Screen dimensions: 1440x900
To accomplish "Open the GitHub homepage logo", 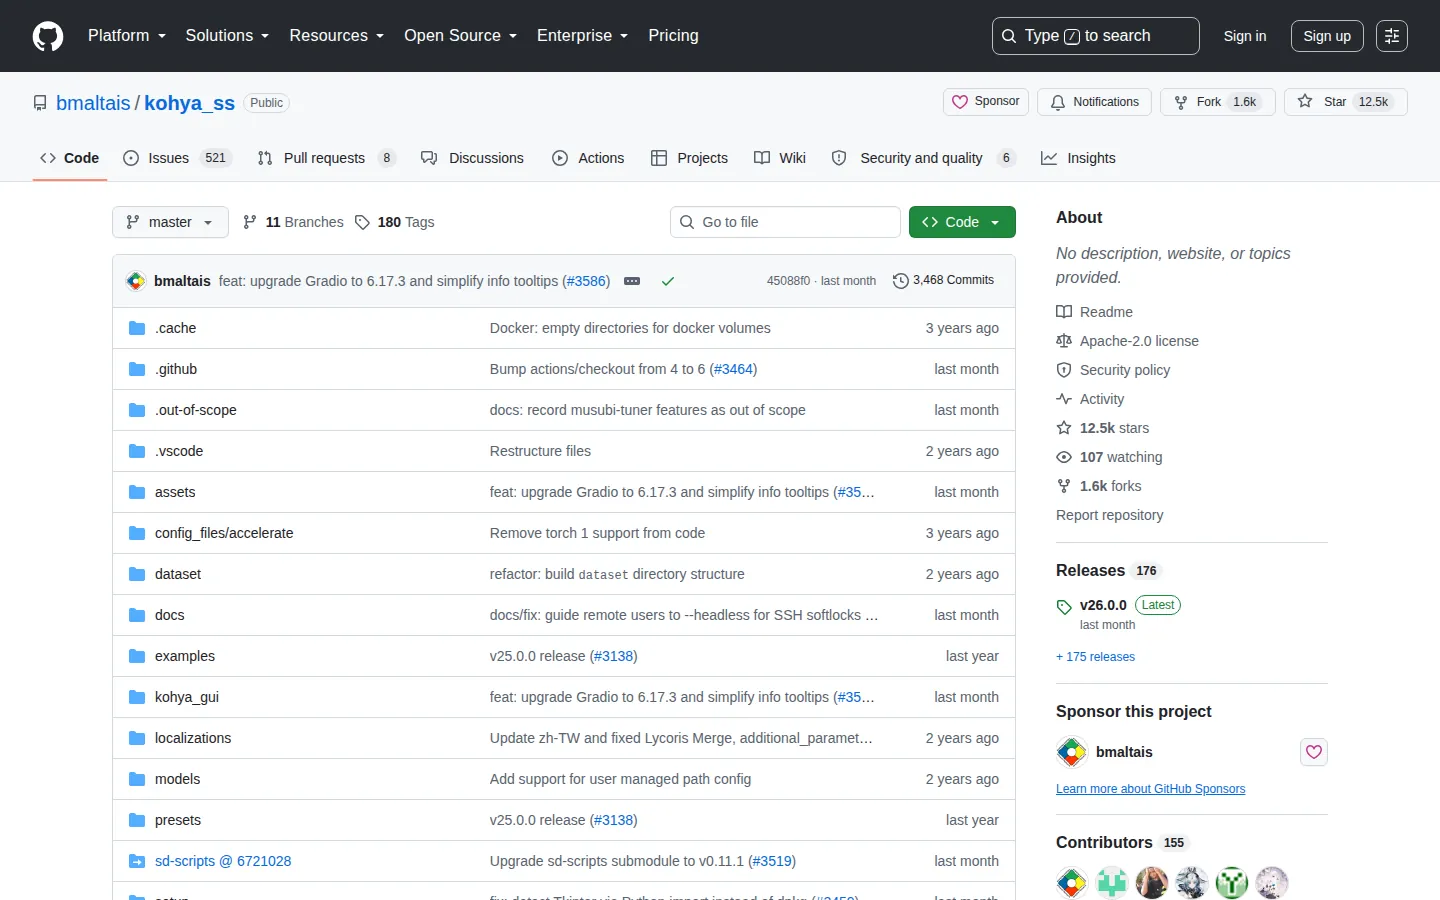I will tap(48, 36).
